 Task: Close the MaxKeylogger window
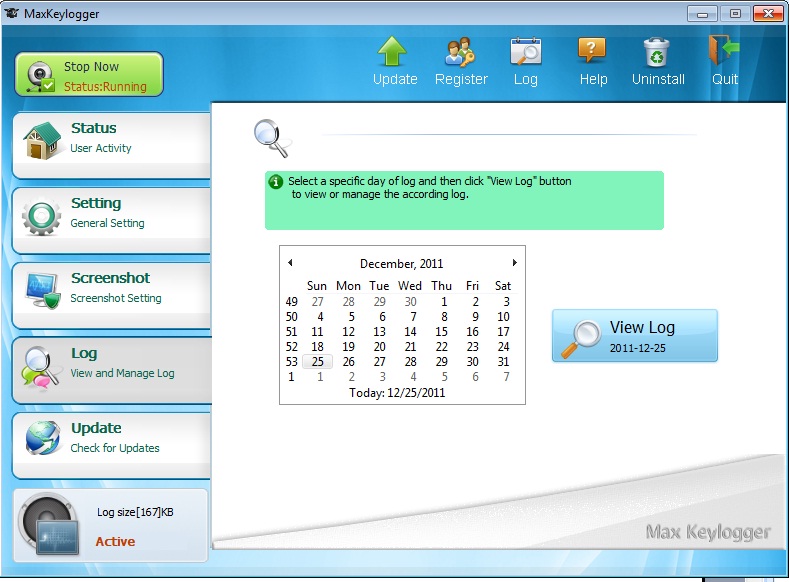(768, 14)
